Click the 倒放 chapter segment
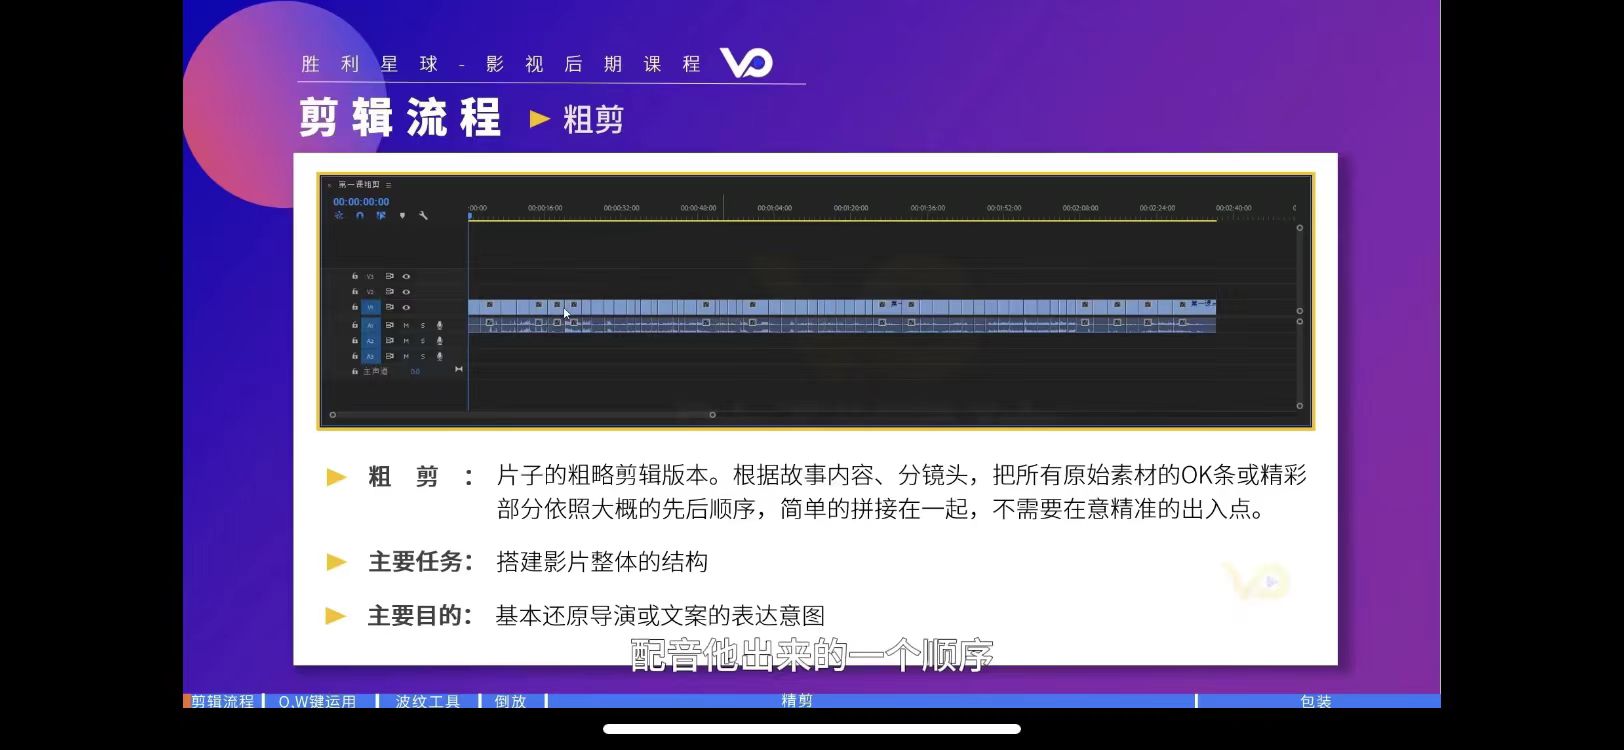 point(510,701)
